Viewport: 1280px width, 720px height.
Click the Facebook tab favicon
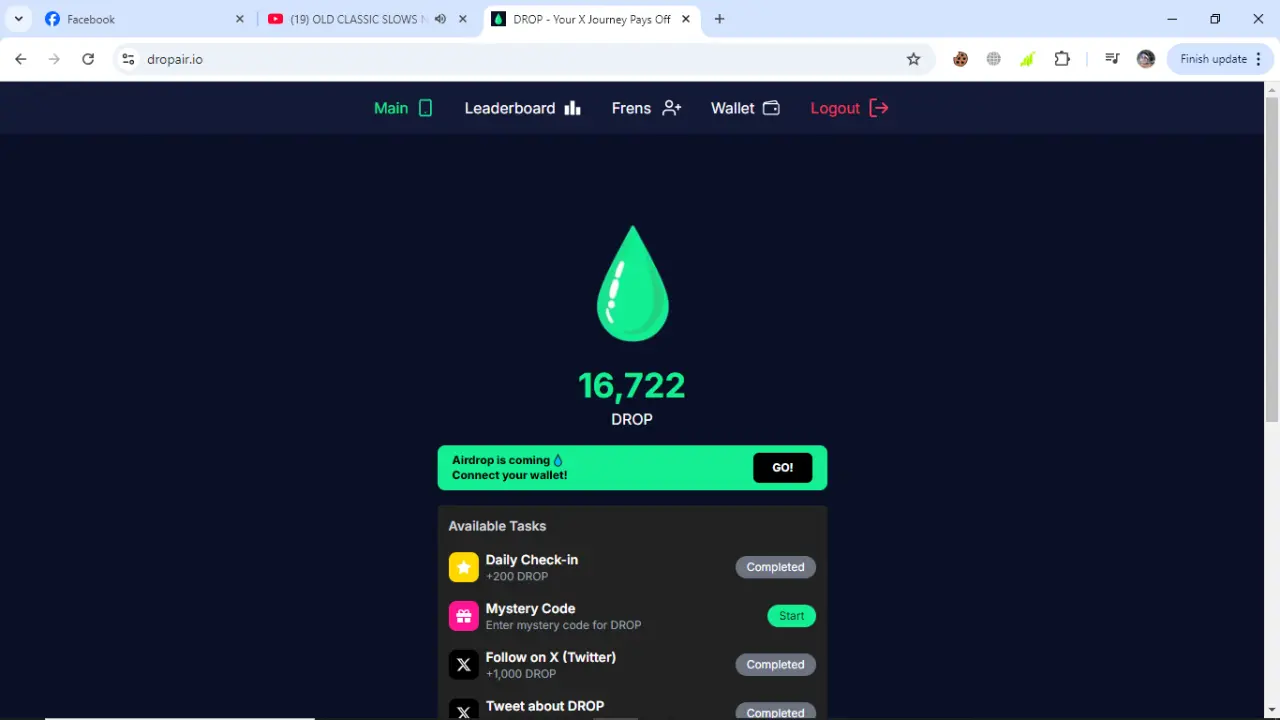(x=53, y=19)
